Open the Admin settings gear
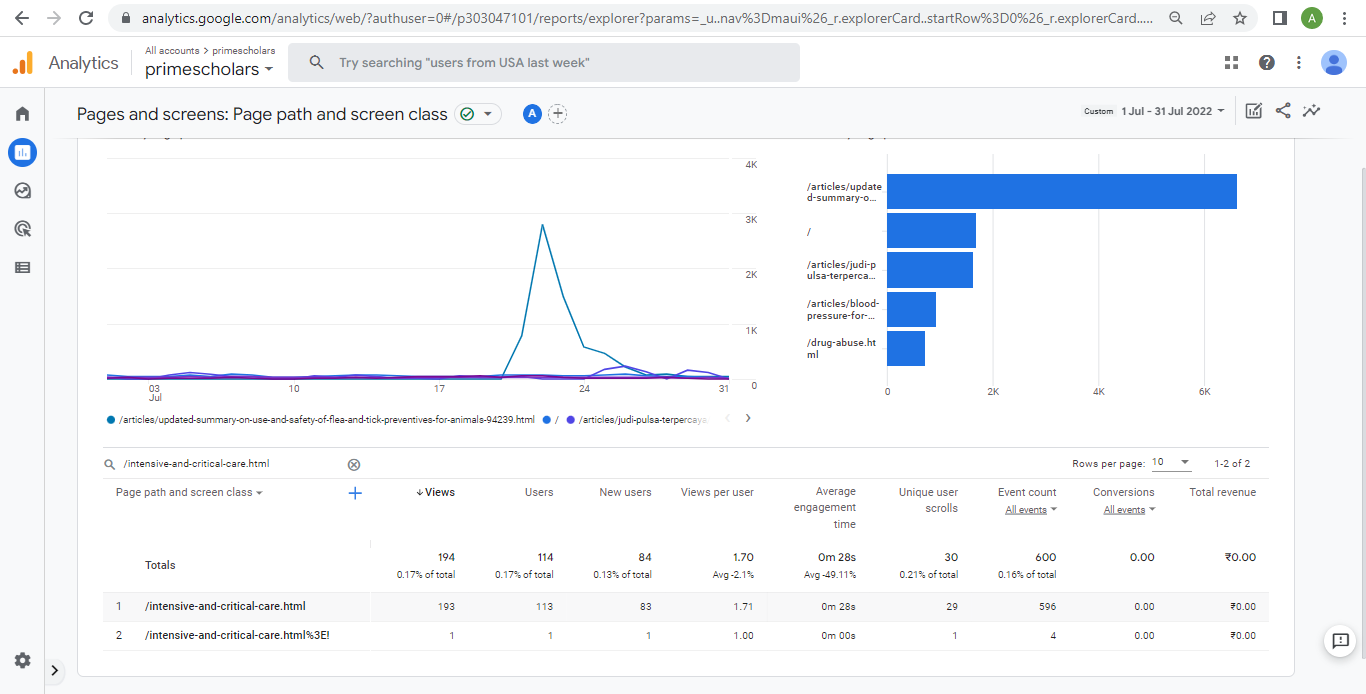Viewport: 1366px width, 694px height. [22, 660]
